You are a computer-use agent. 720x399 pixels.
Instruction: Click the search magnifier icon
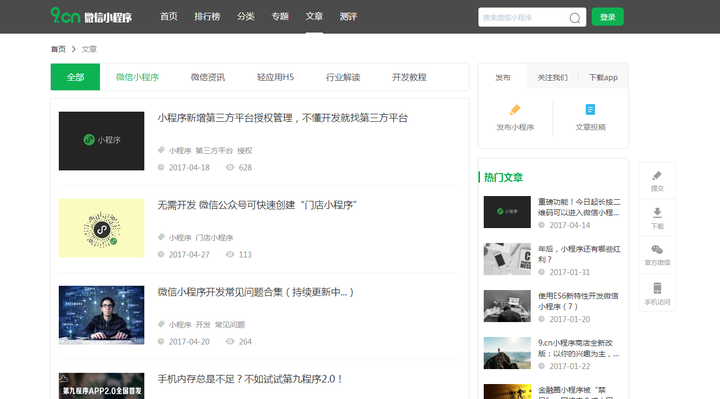click(x=574, y=18)
